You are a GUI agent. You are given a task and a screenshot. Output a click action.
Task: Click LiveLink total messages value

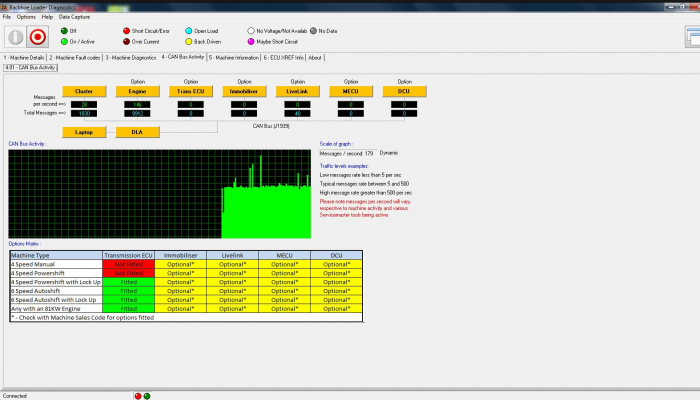tap(297, 113)
